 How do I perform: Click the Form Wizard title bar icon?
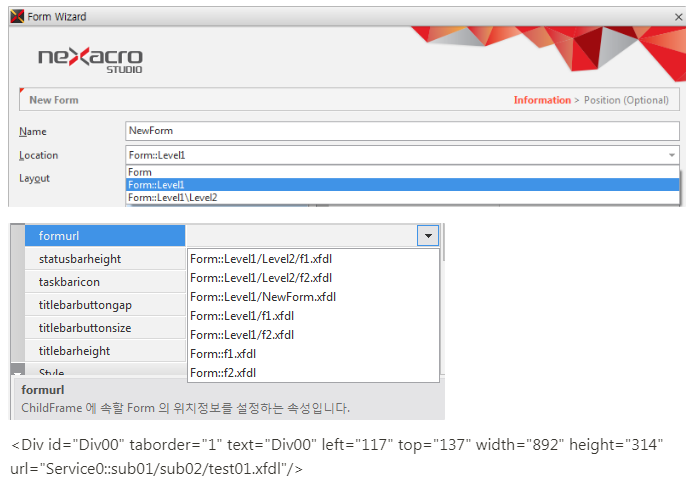(17, 16)
